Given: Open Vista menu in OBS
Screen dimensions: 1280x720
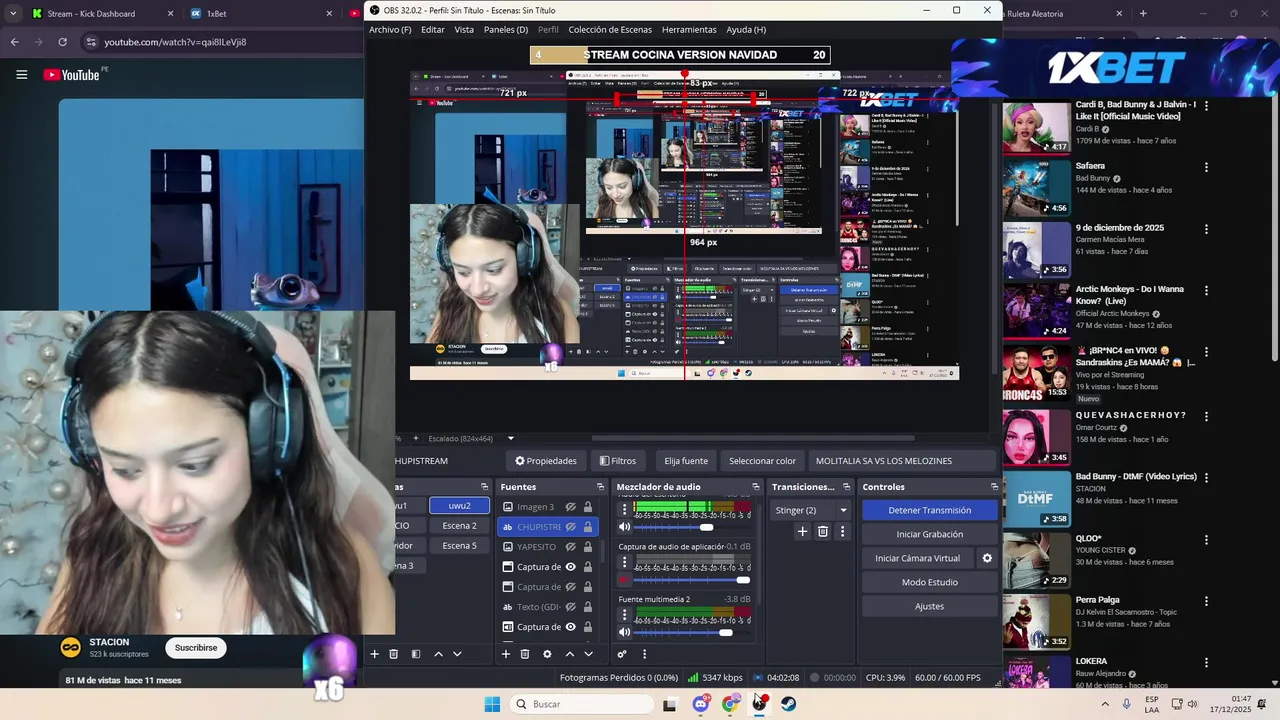Looking at the screenshot, I should click(x=464, y=30).
